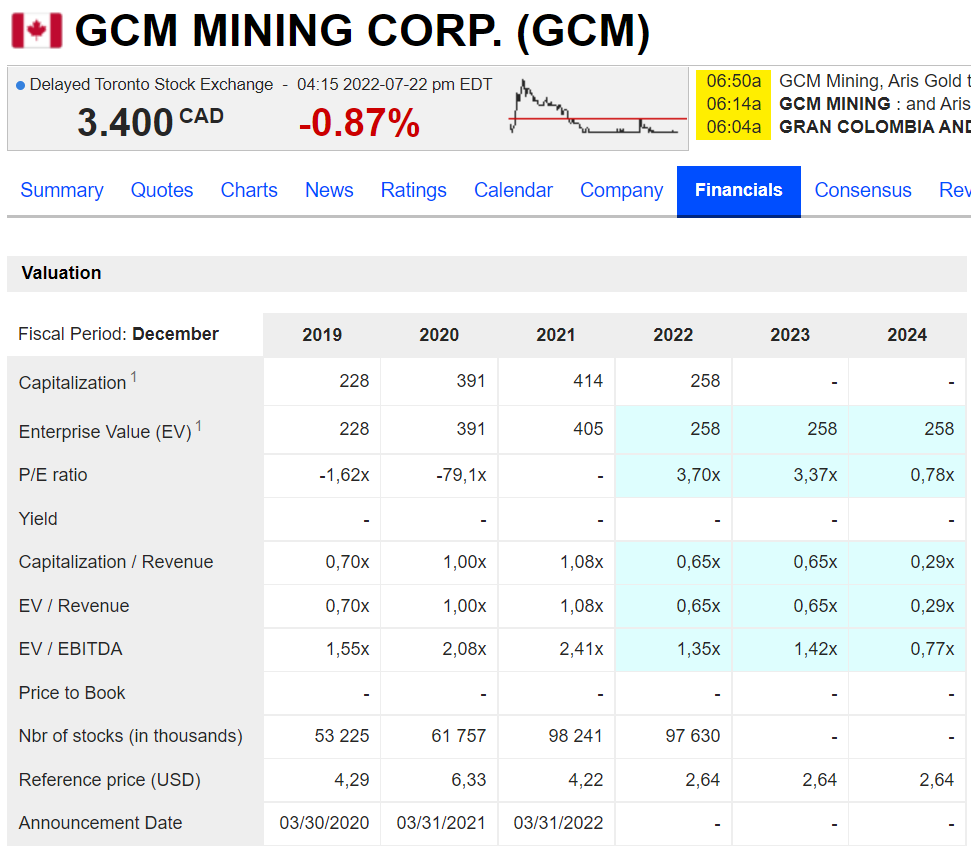Switch to the Consensus tab
The height and width of the screenshot is (850, 971).
[x=863, y=190]
